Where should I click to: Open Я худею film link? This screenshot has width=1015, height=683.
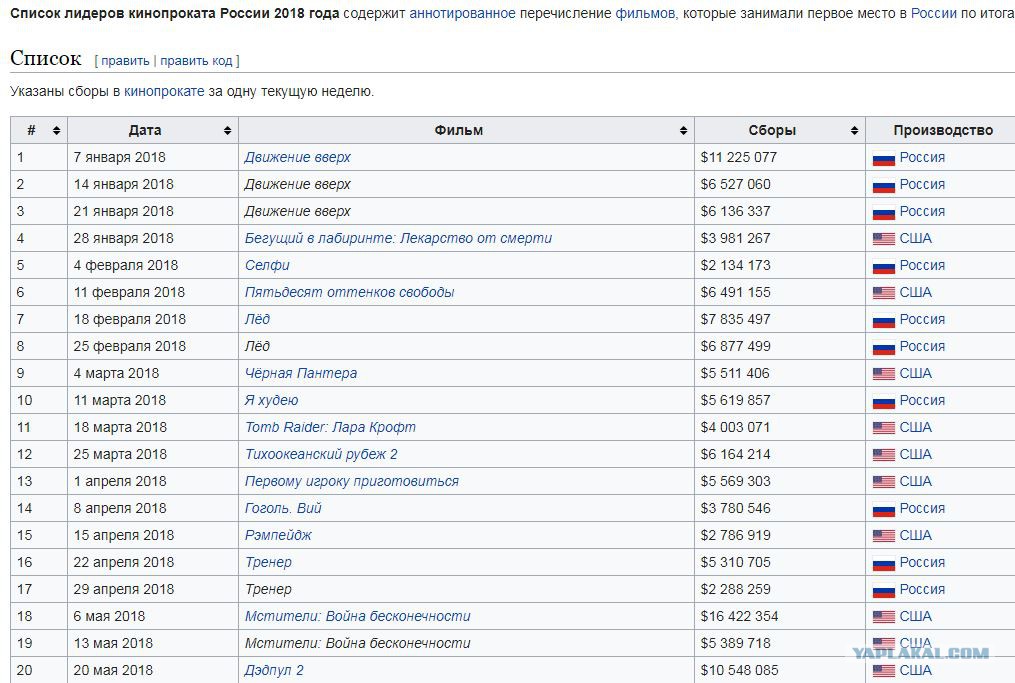point(271,400)
